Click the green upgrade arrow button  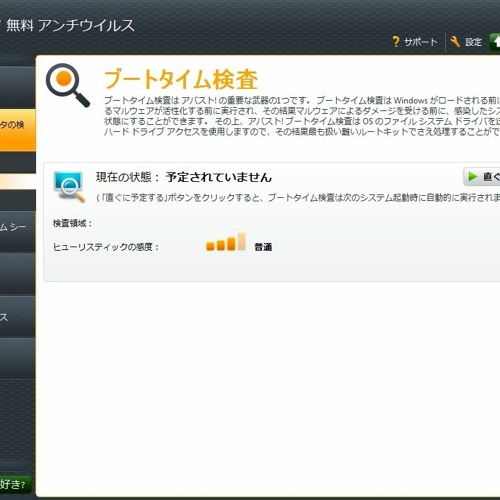(x=495, y=42)
